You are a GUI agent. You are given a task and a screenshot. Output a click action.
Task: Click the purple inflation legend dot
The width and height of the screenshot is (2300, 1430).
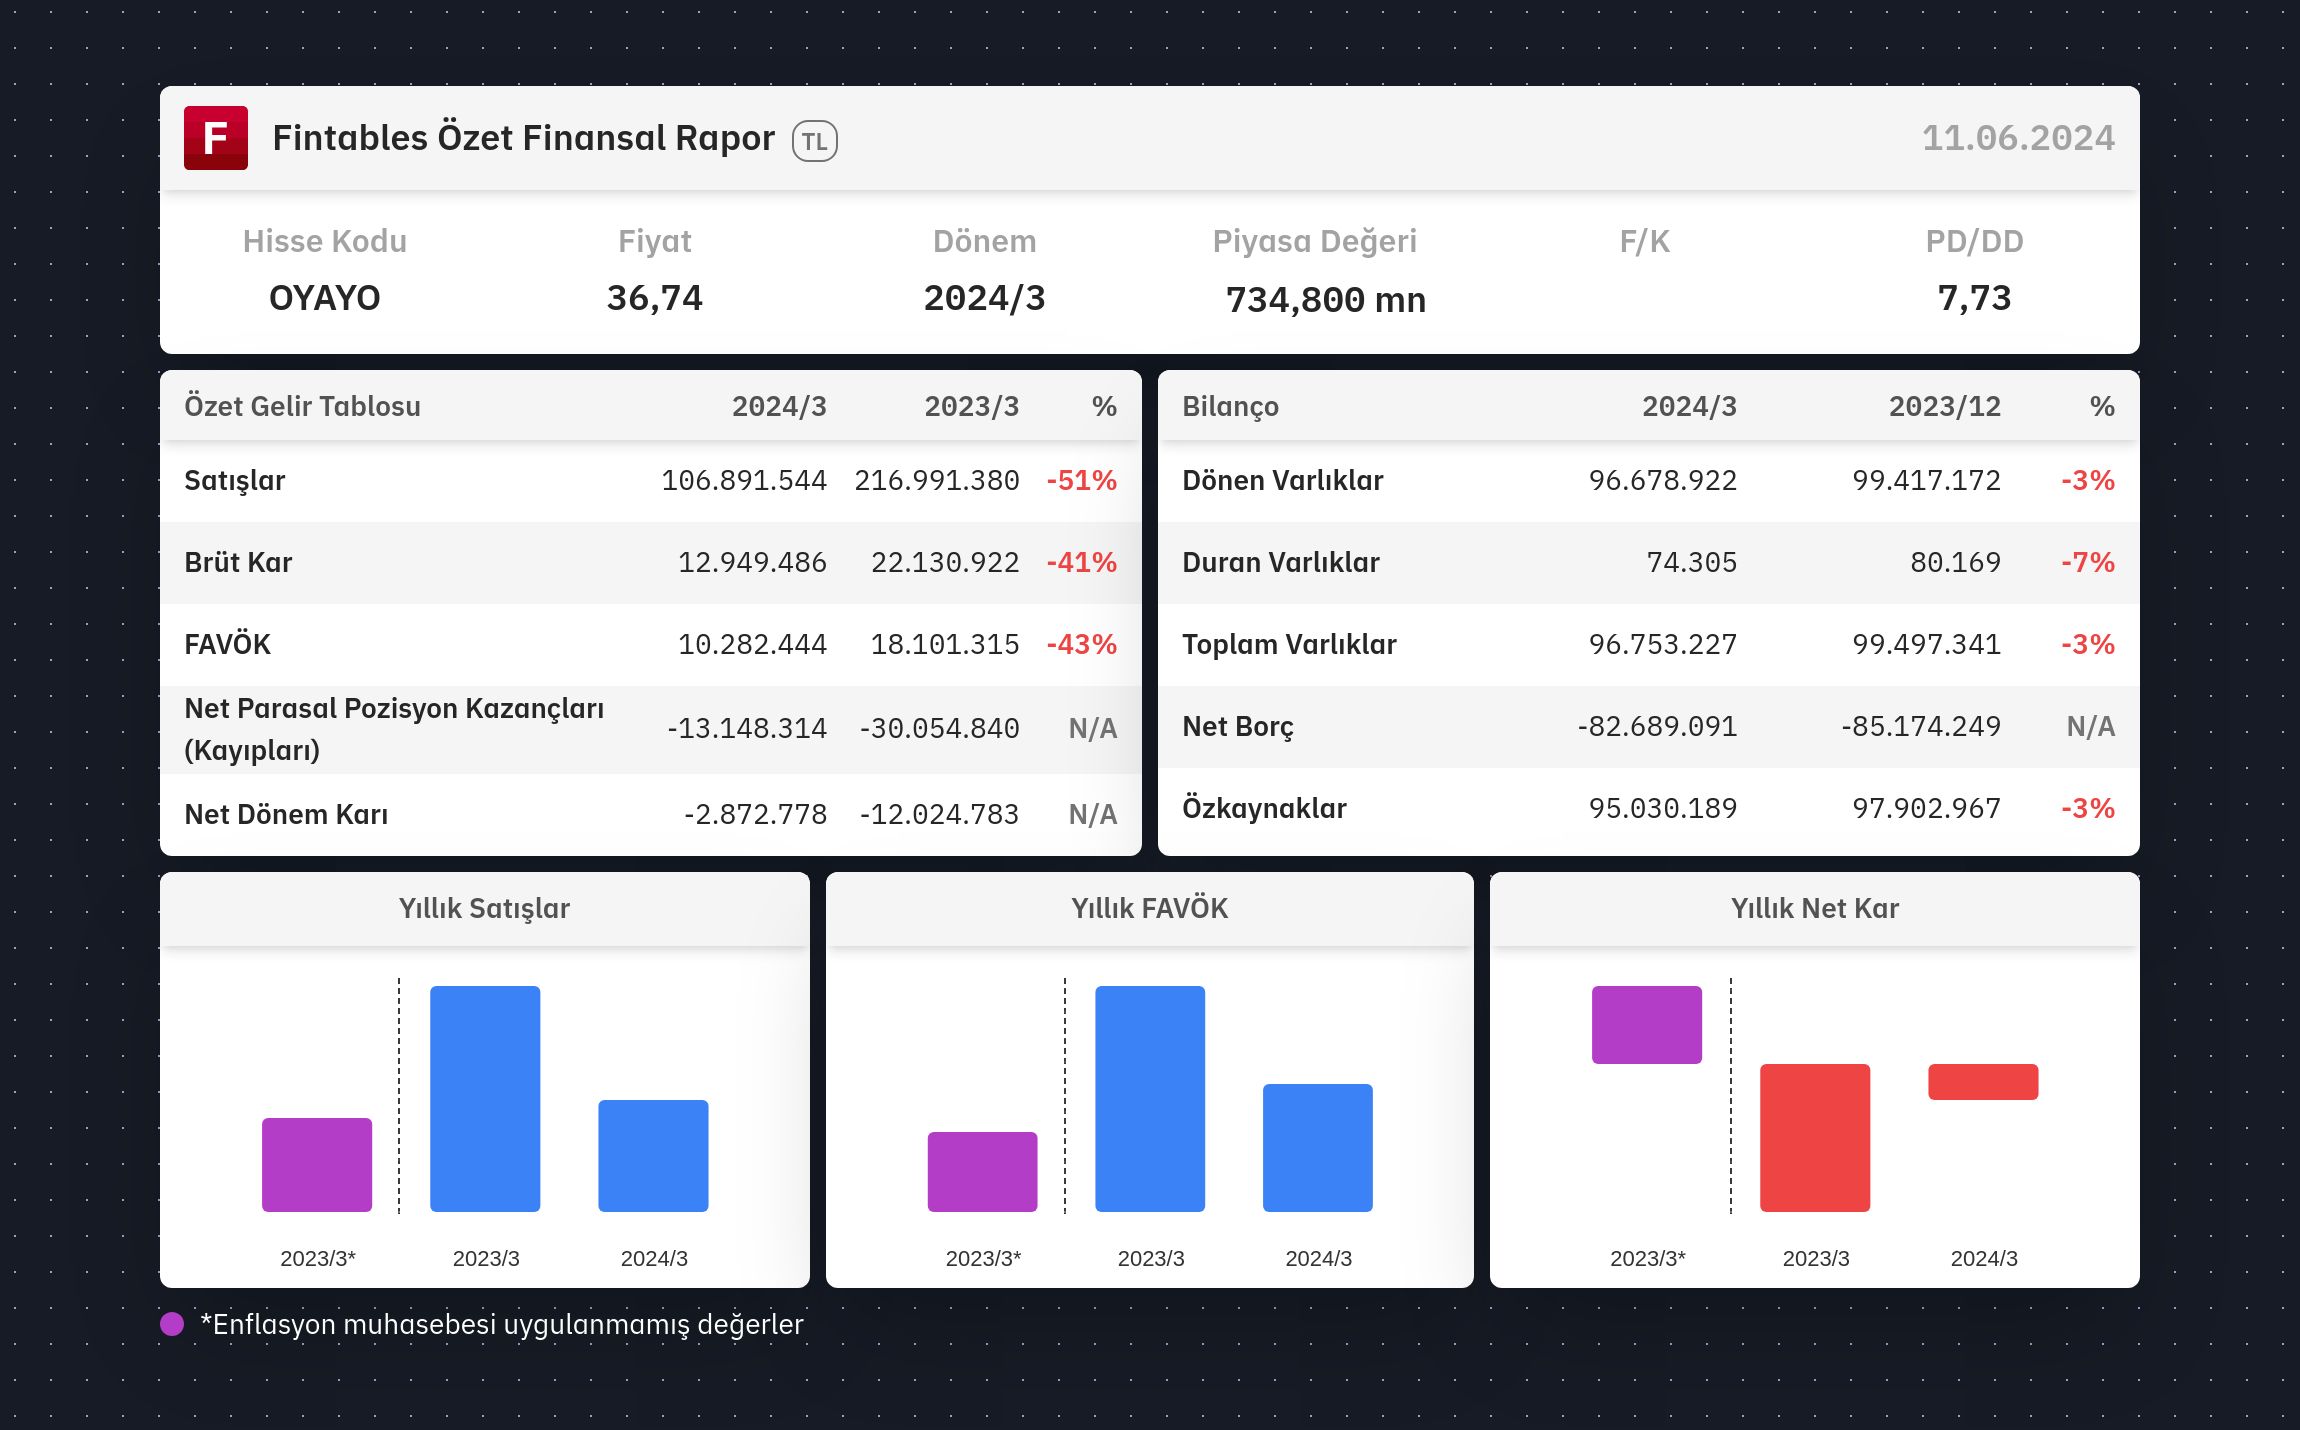pyautogui.click(x=172, y=1324)
